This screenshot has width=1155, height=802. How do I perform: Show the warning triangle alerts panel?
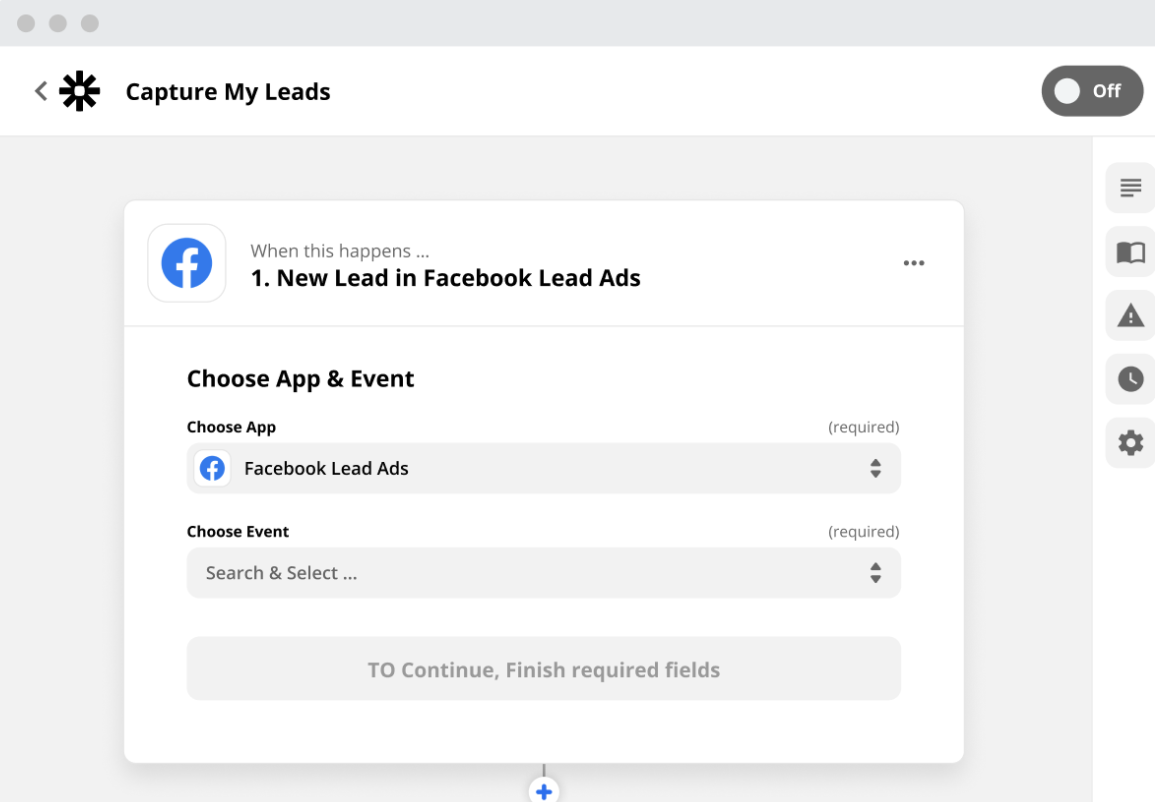[x=1130, y=316]
